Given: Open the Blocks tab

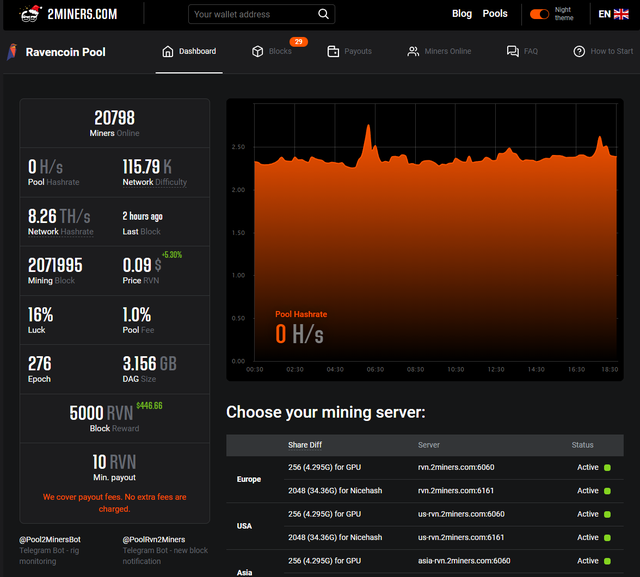Looking at the screenshot, I should pyautogui.click(x=272, y=51).
